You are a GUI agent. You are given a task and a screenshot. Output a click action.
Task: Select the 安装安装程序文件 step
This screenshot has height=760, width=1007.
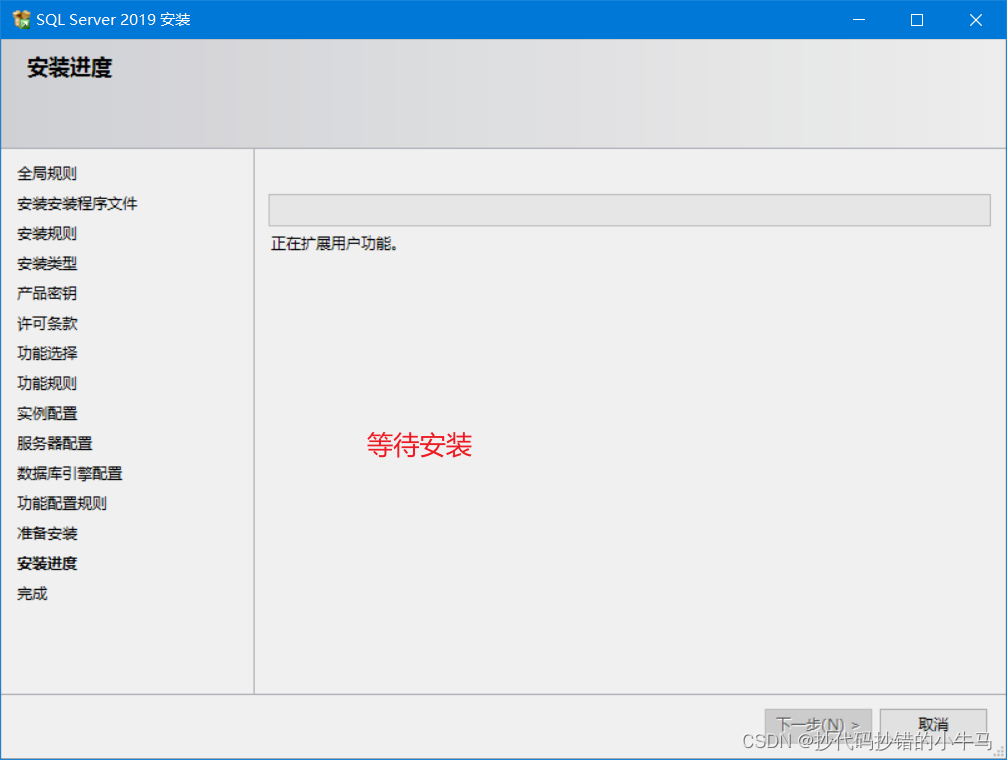(x=77, y=204)
